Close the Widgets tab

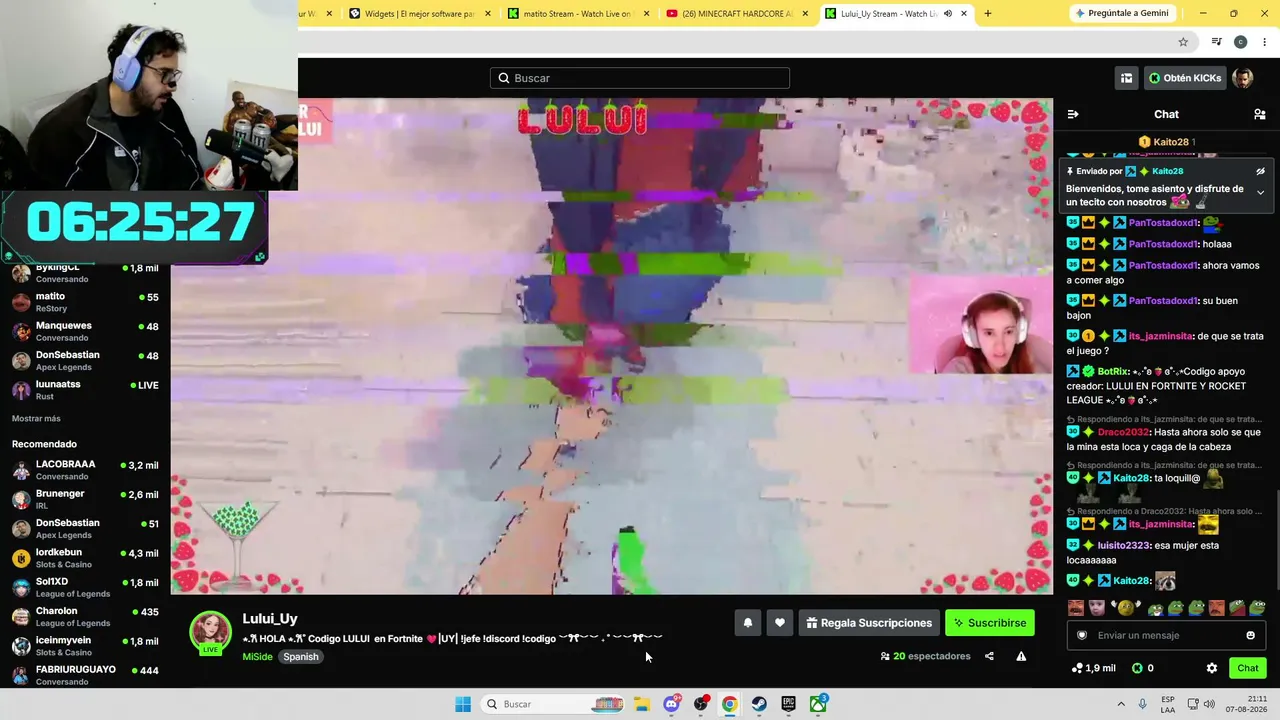click(x=488, y=14)
